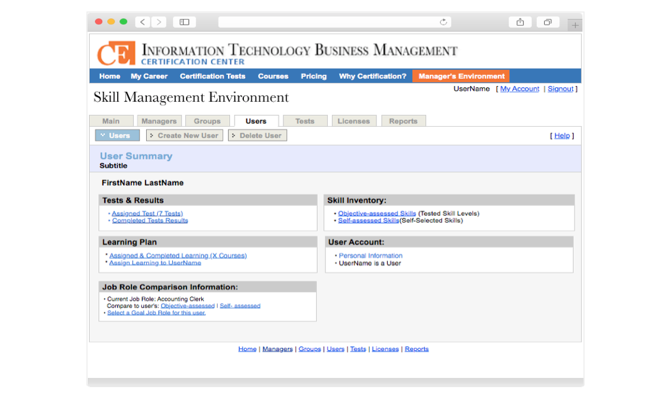
Task: Click the Safari address bar
Action: click(330, 22)
